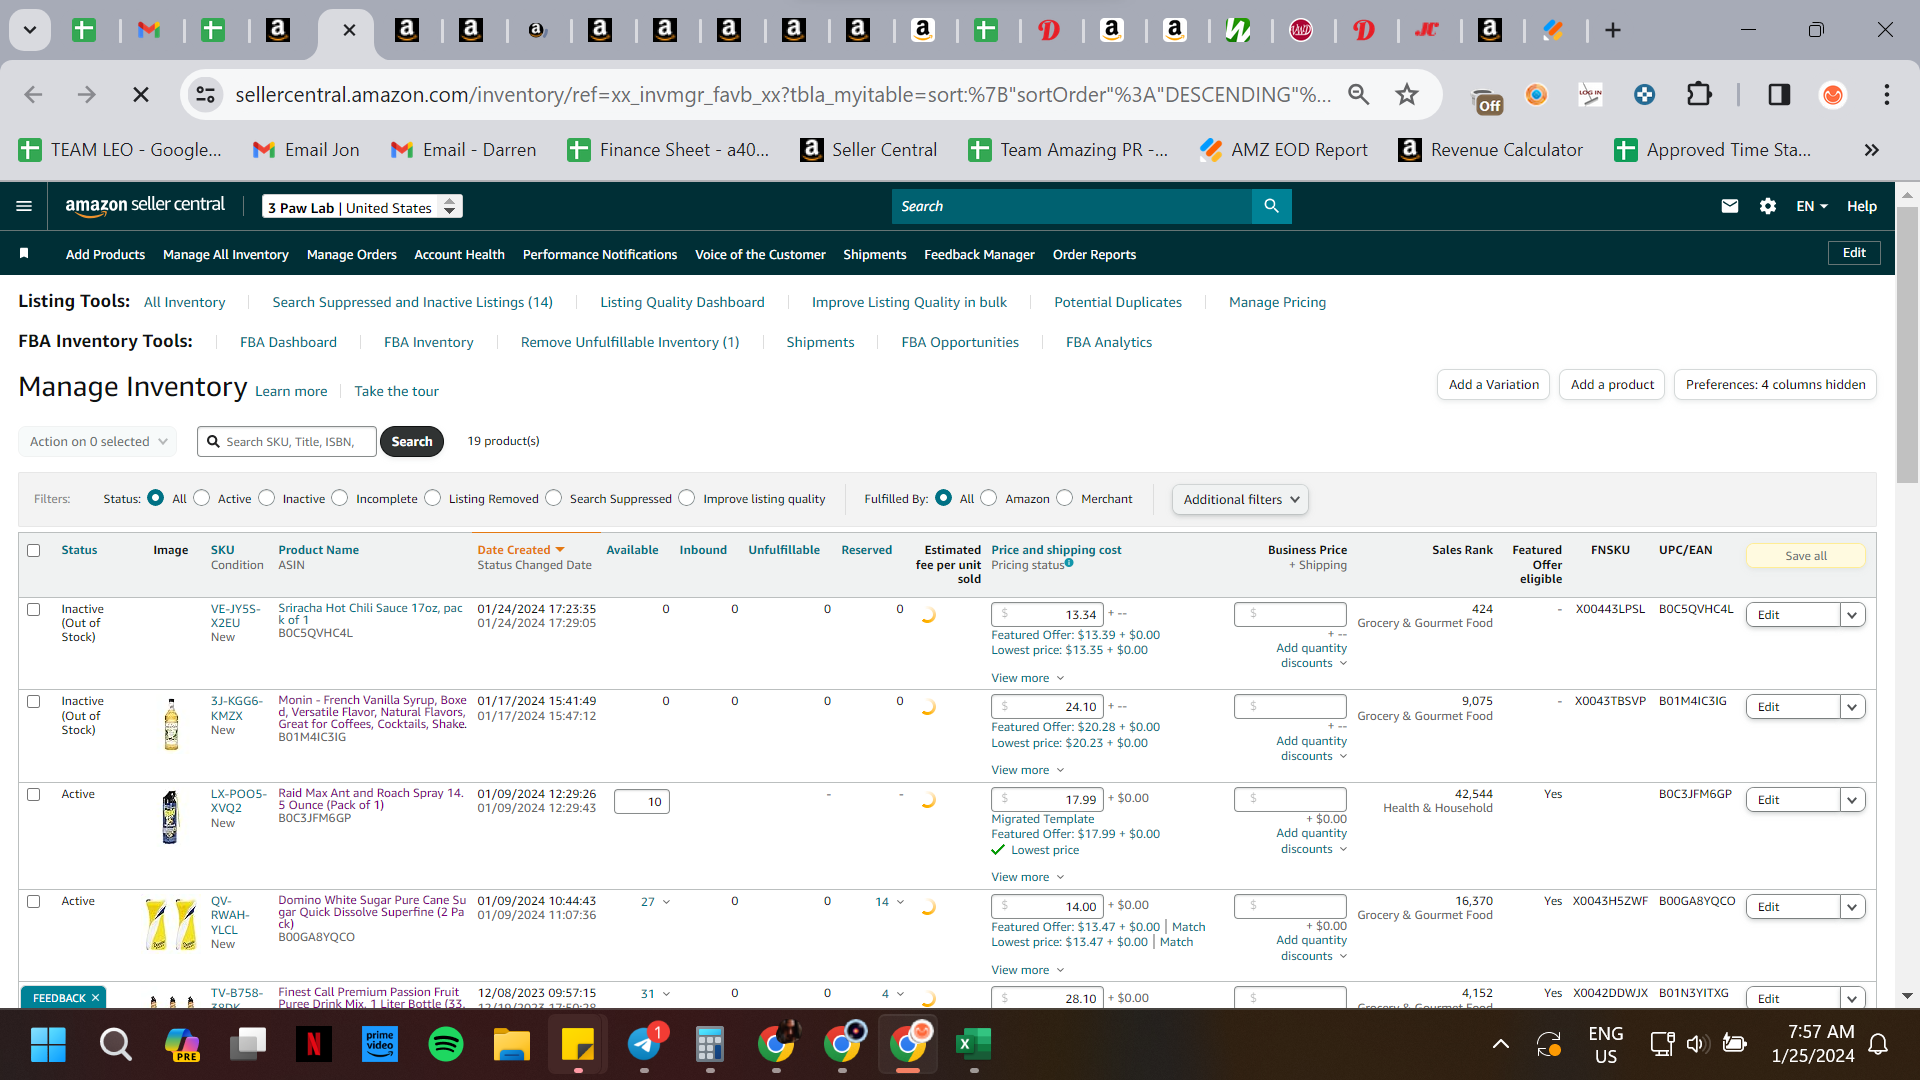Screen dimensions: 1920x1080
Task: Open the EN language dropdown
Action: pyautogui.click(x=1811, y=206)
